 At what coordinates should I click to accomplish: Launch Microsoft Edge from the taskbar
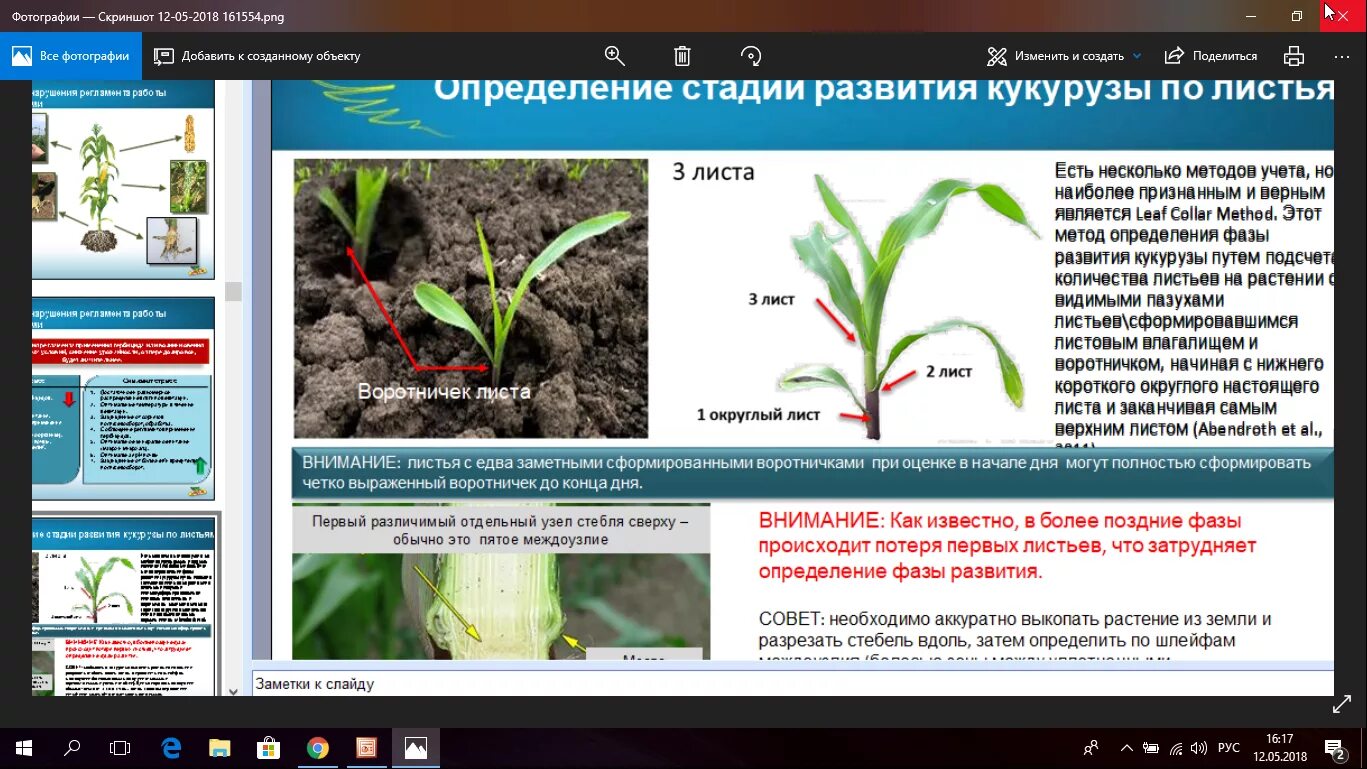click(x=170, y=747)
